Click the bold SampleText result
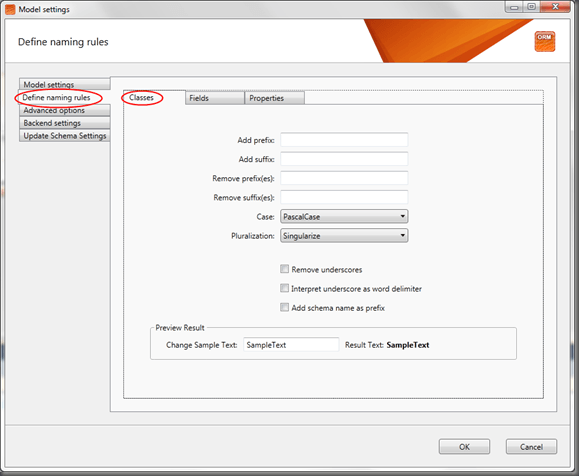The width and height of the screenshot is (579, 476). pos(408,345)
